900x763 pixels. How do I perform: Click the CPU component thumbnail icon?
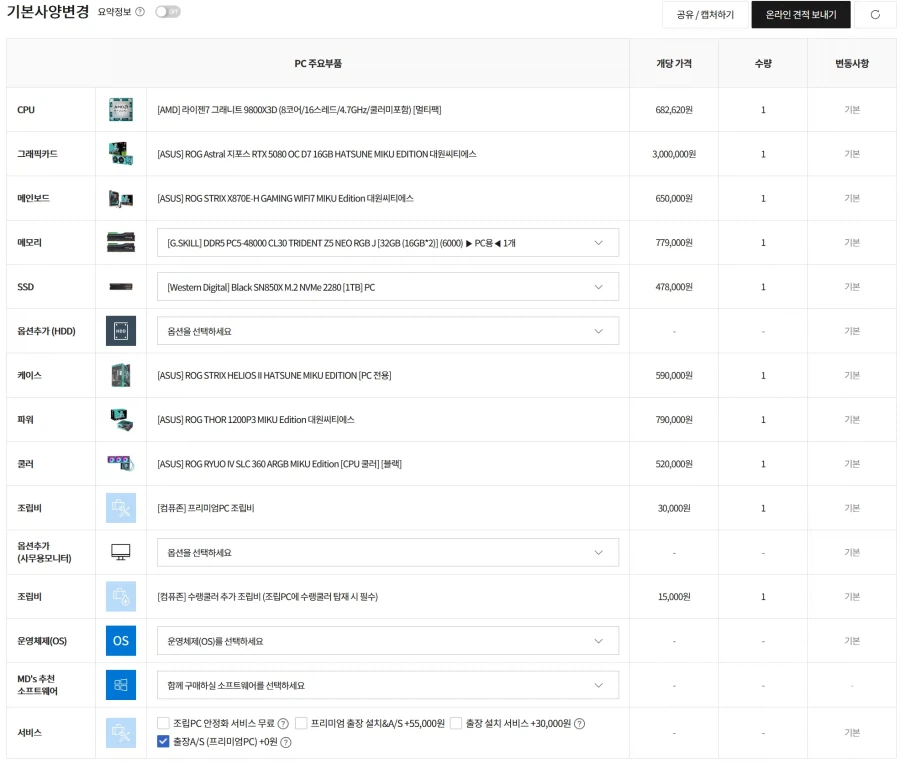[121, 109]
